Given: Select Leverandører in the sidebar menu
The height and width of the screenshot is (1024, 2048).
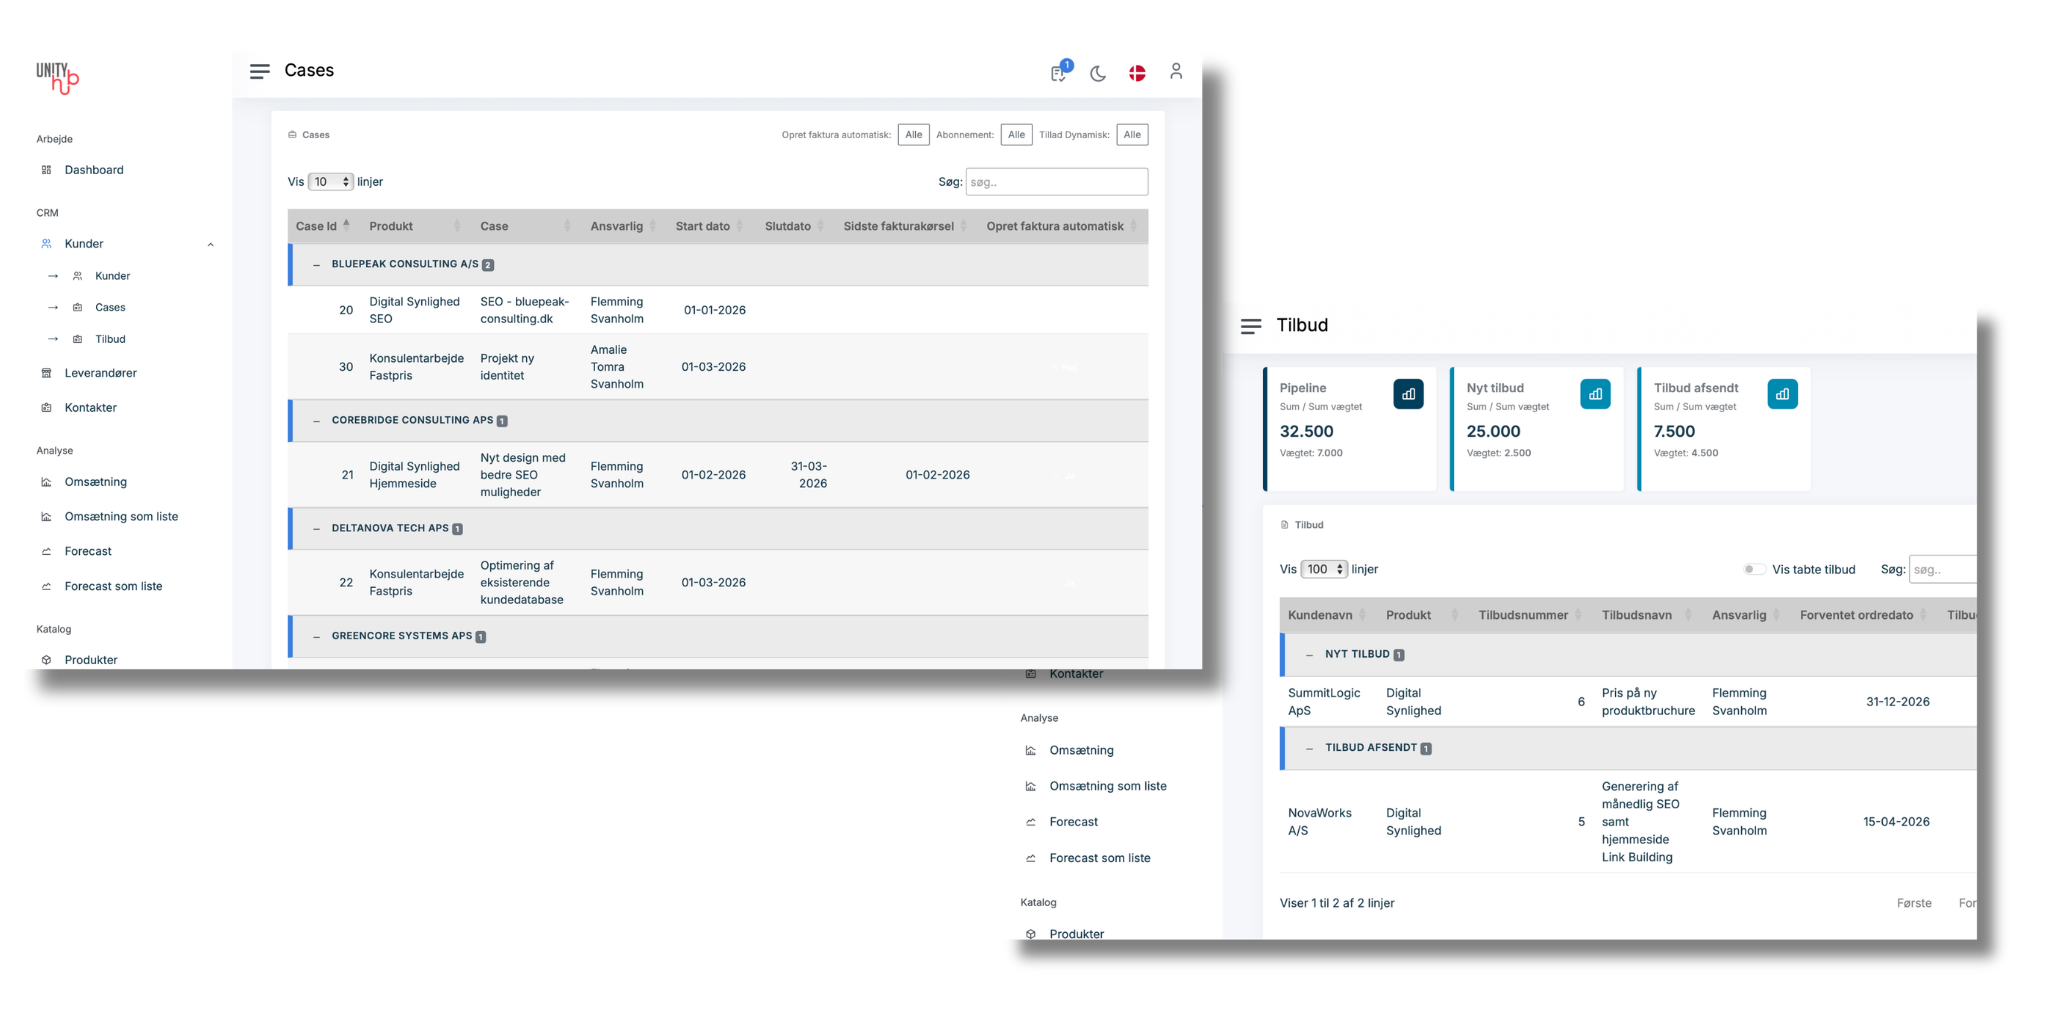Looking at the screenshot, I should tap(100, 373).
